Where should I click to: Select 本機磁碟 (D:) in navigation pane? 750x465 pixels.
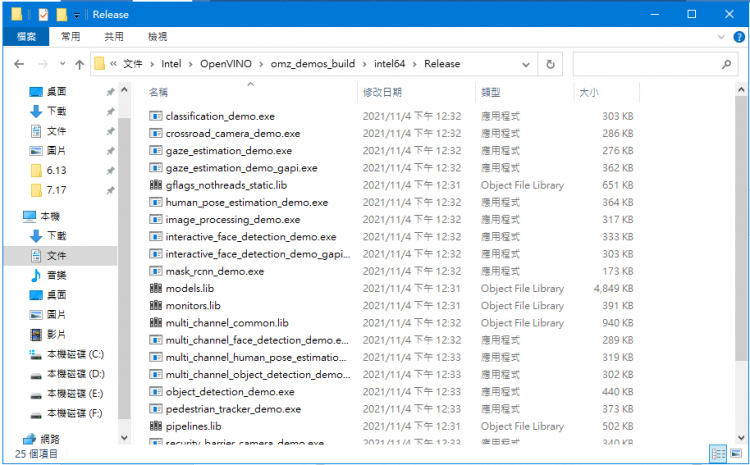click(74, 373)
